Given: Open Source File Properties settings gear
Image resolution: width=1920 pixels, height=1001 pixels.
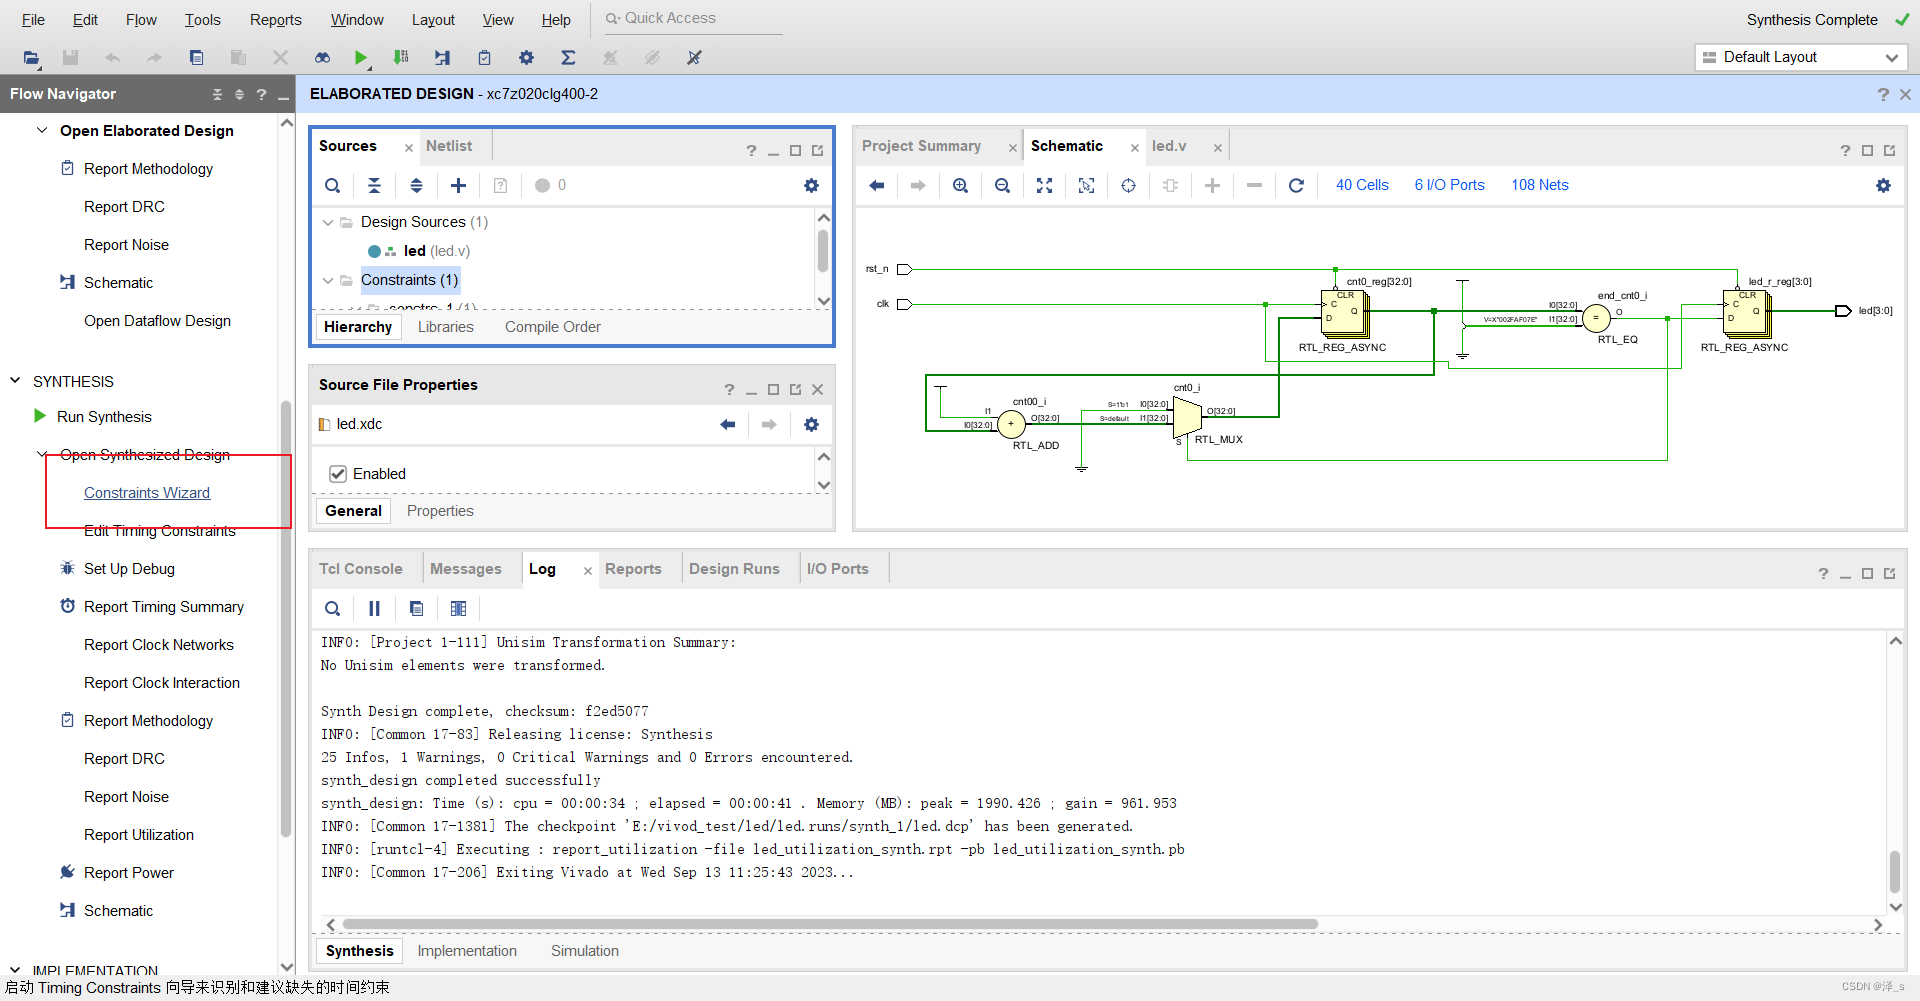Looking at the screenshot, I should [x=811, y=424].
